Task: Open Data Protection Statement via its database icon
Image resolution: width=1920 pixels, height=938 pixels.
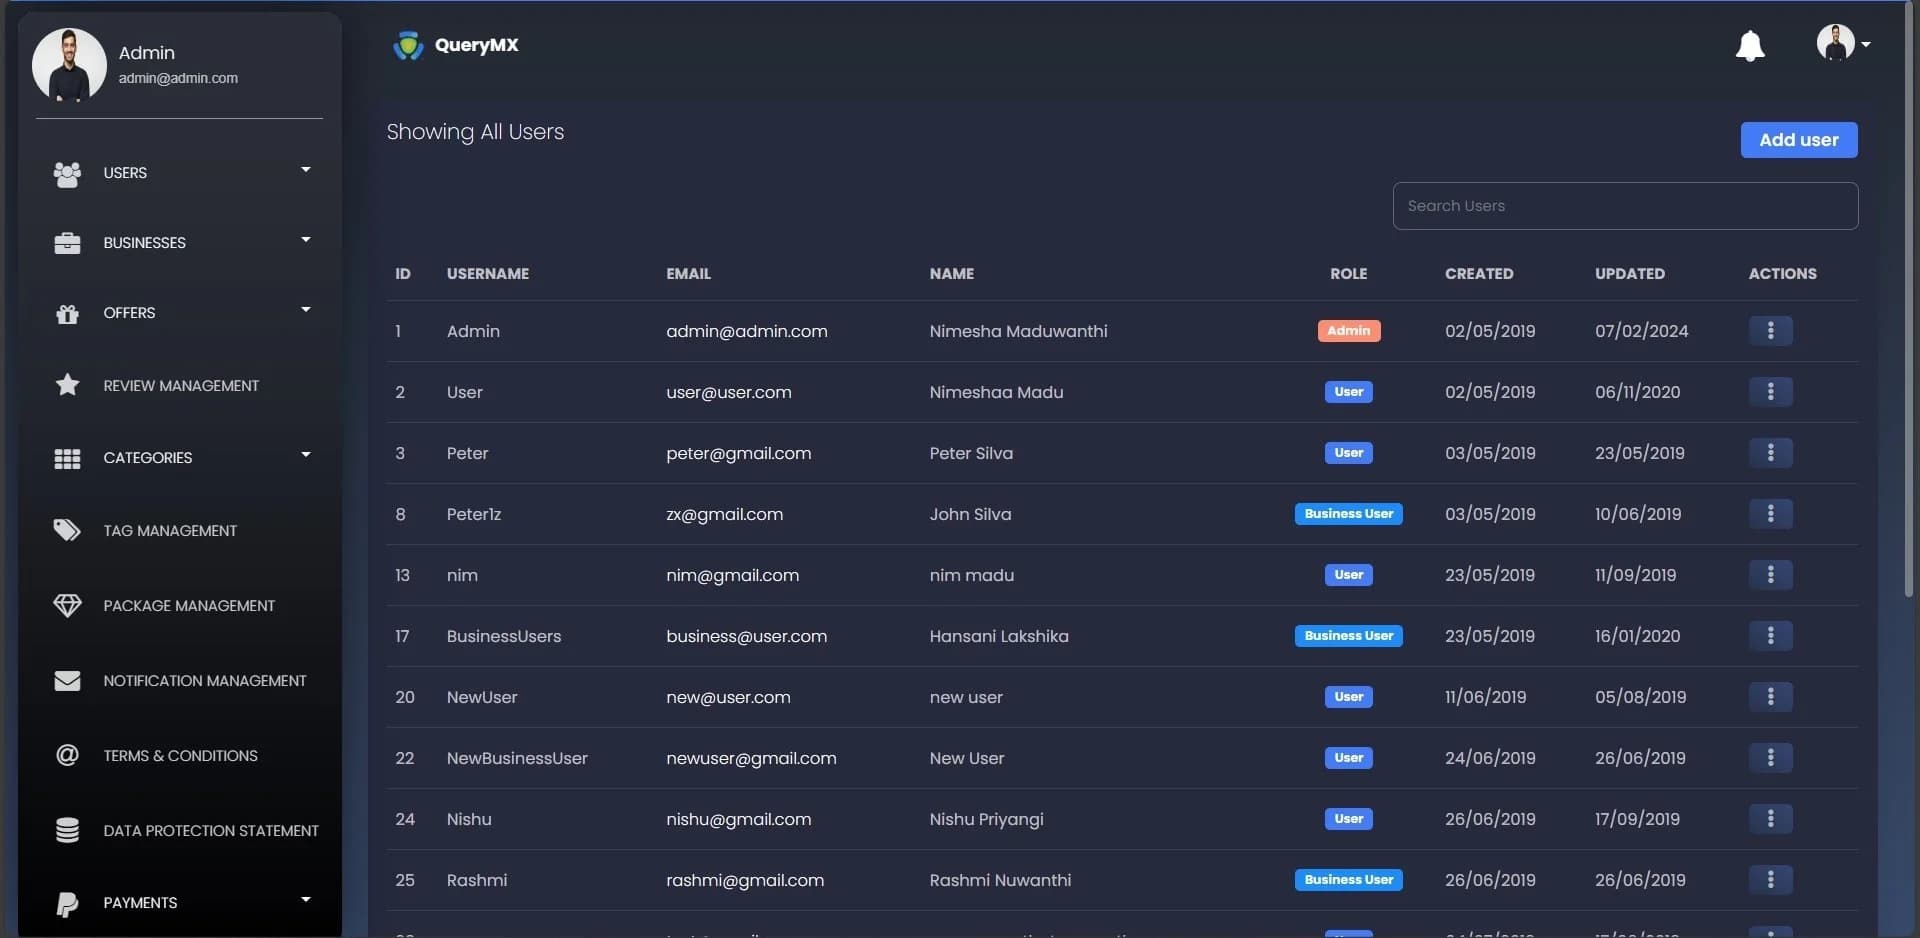Action: (66, 830)
